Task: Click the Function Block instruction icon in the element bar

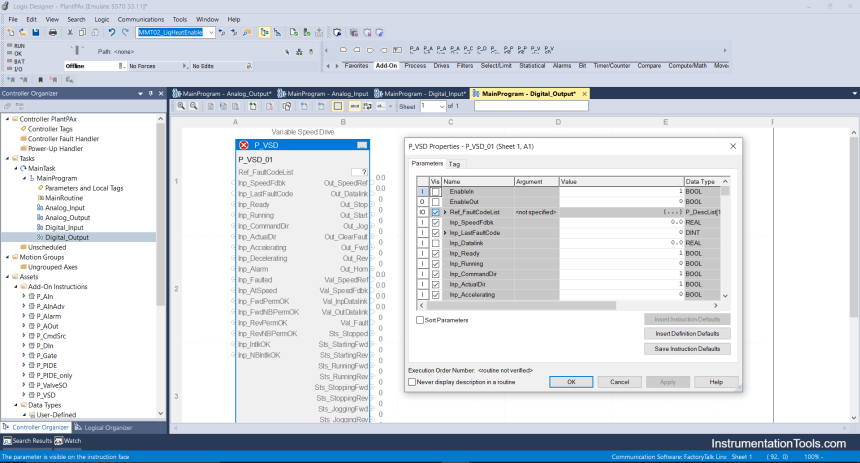Action: click(x=398, y=50)
